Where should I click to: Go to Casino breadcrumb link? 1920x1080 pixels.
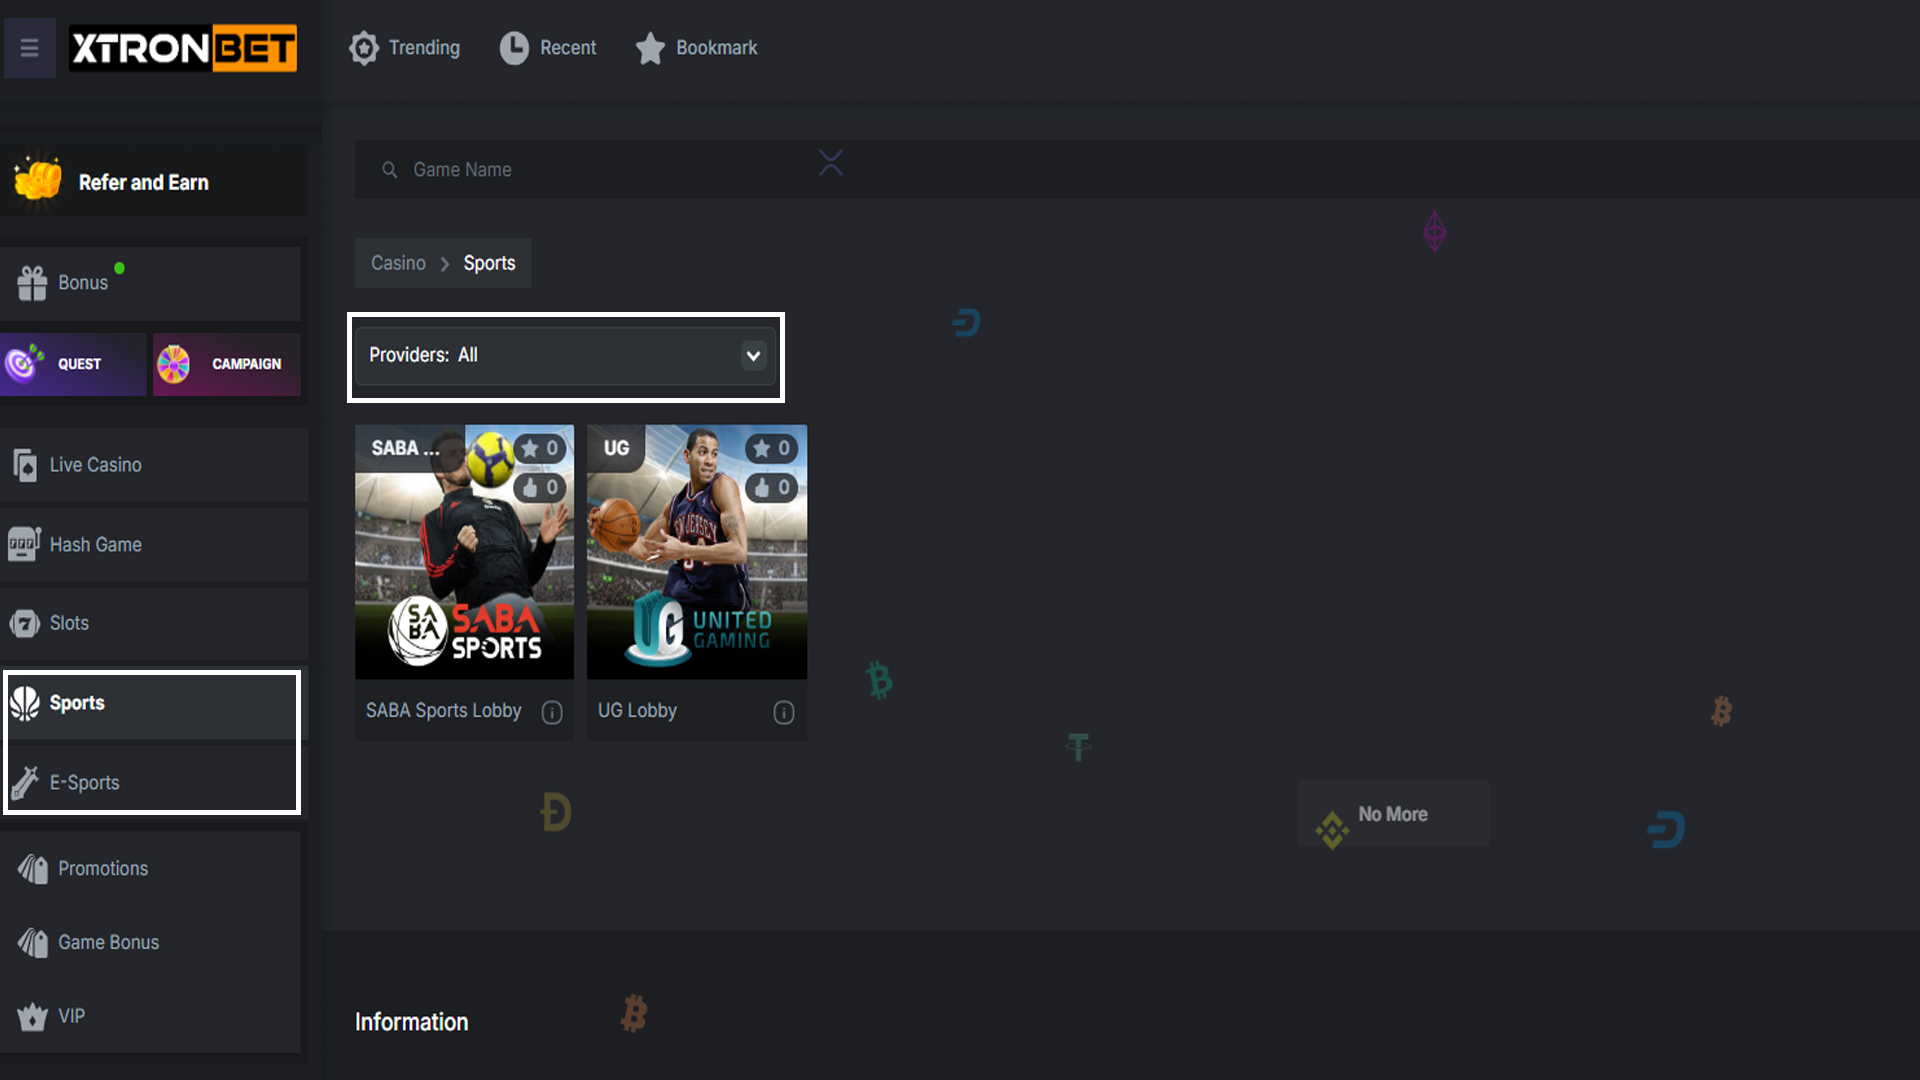click(398, 263)
